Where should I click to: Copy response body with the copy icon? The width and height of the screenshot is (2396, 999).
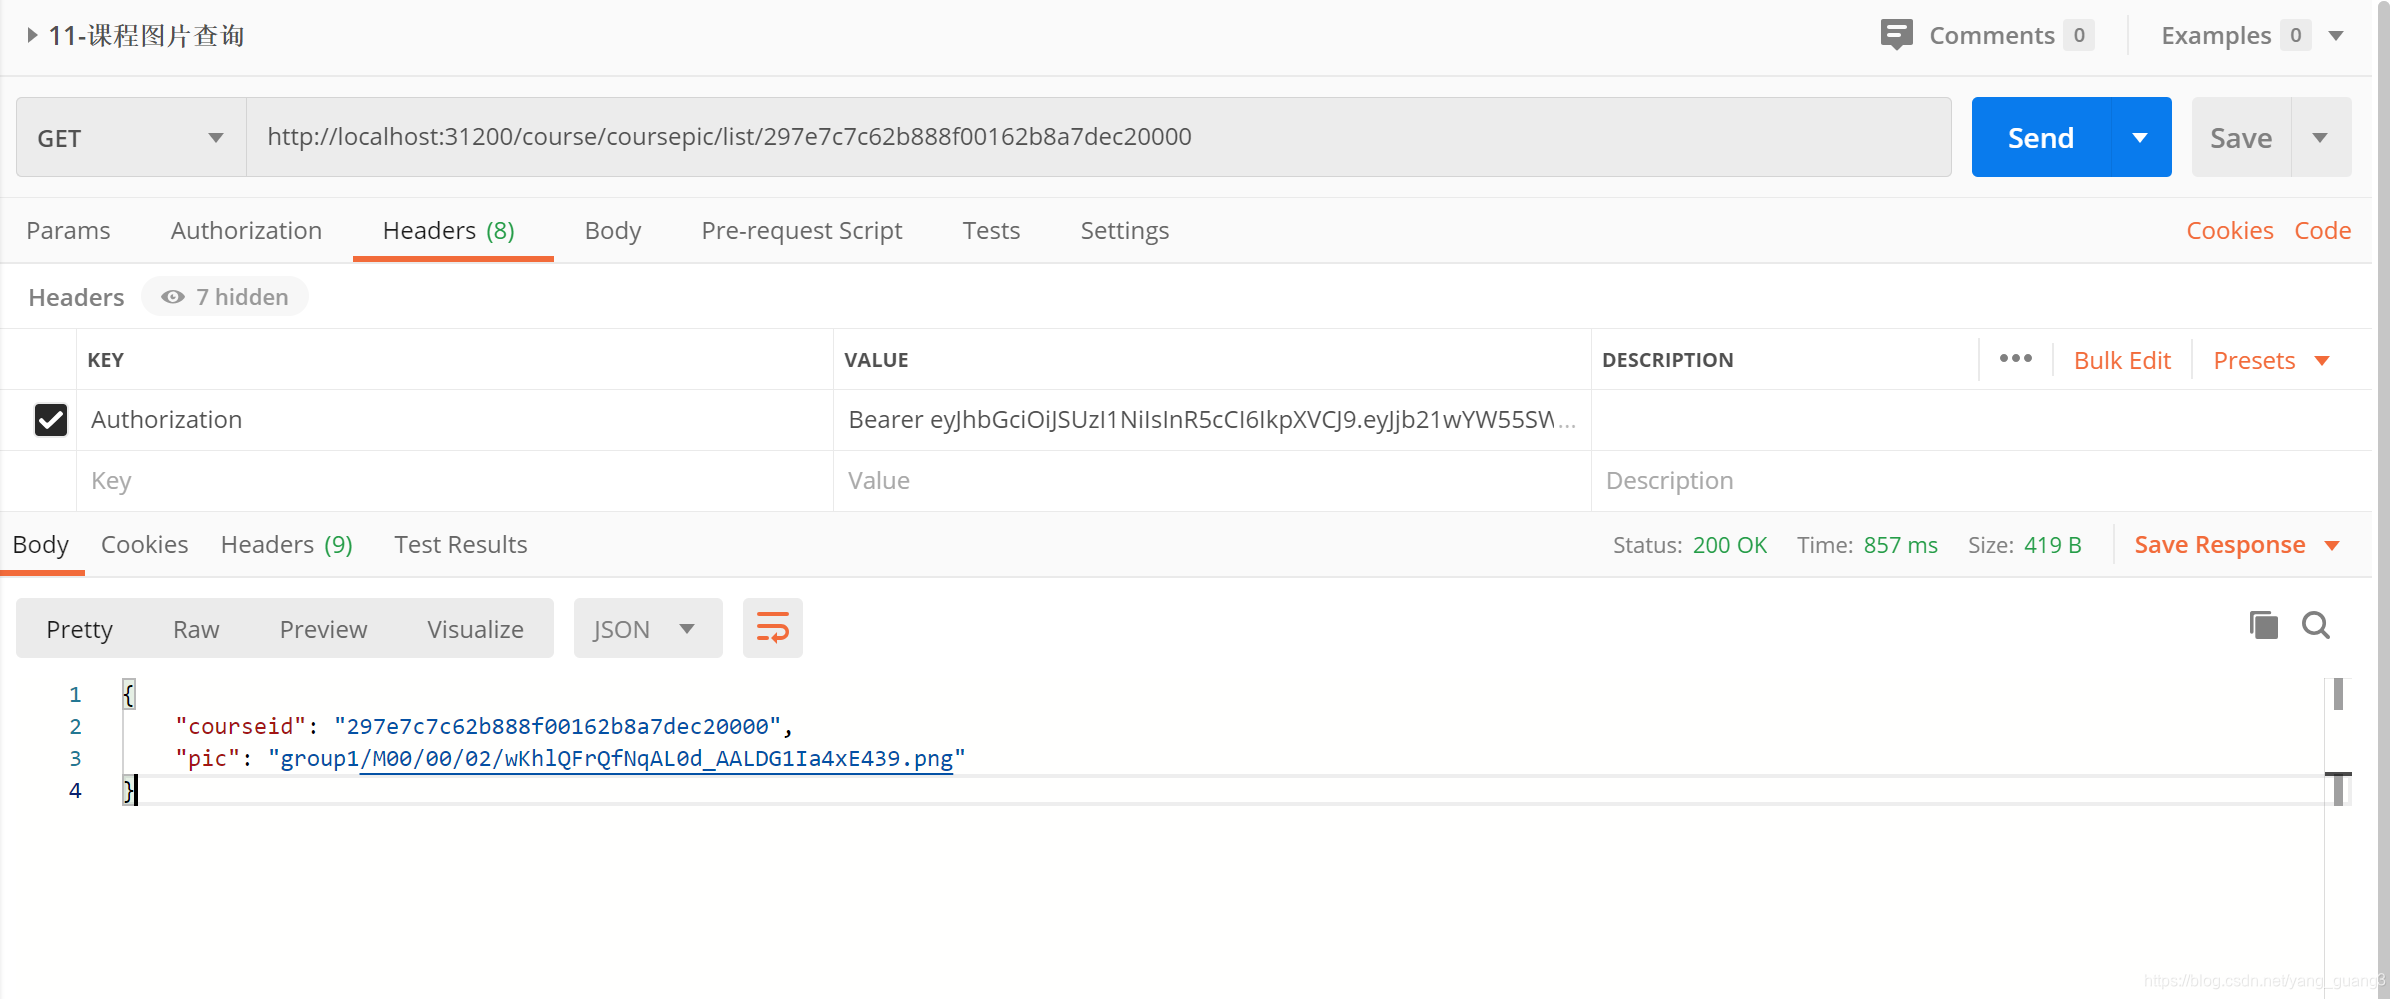2263,625
